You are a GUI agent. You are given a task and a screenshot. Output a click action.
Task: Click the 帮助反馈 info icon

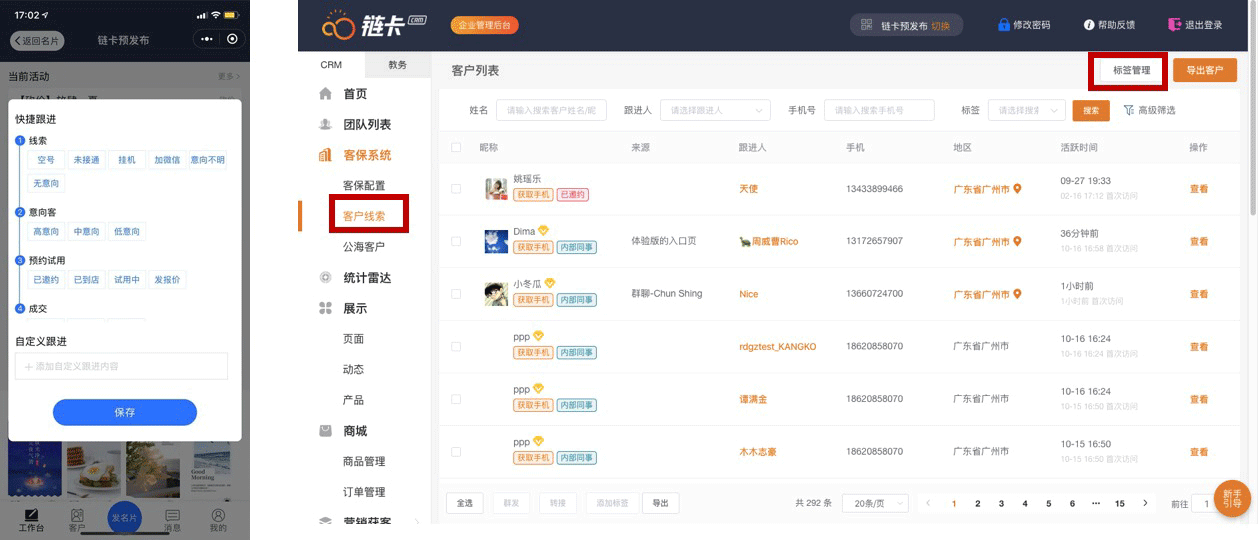(x=1089, y=25)
